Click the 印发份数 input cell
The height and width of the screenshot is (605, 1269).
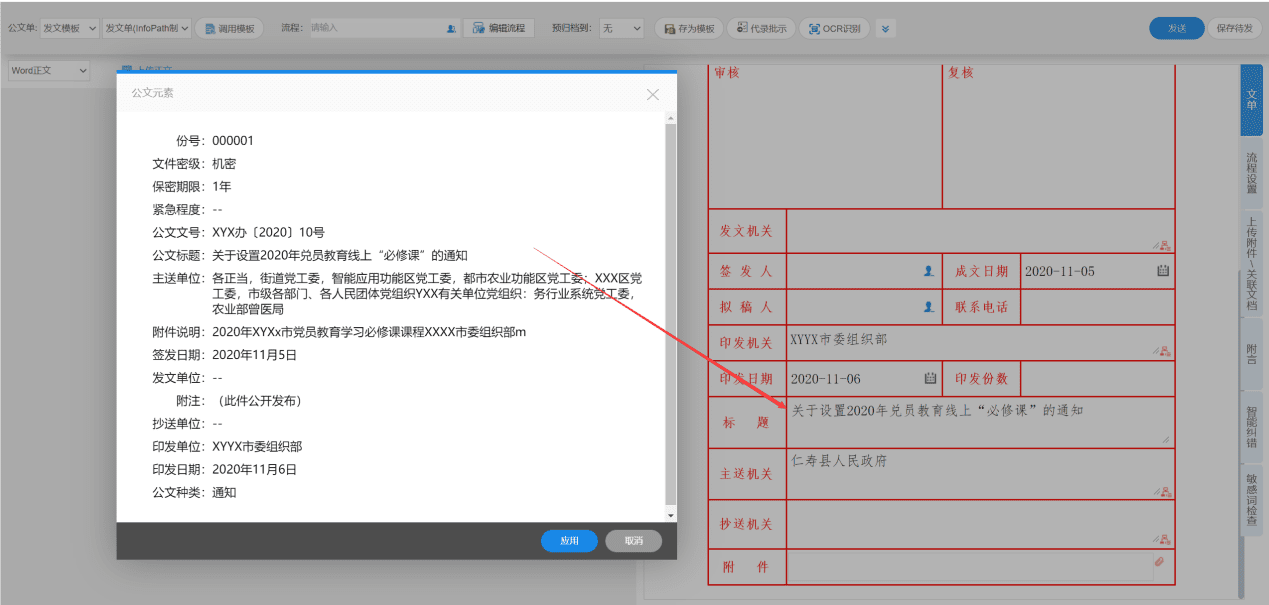click(1098, 379)
